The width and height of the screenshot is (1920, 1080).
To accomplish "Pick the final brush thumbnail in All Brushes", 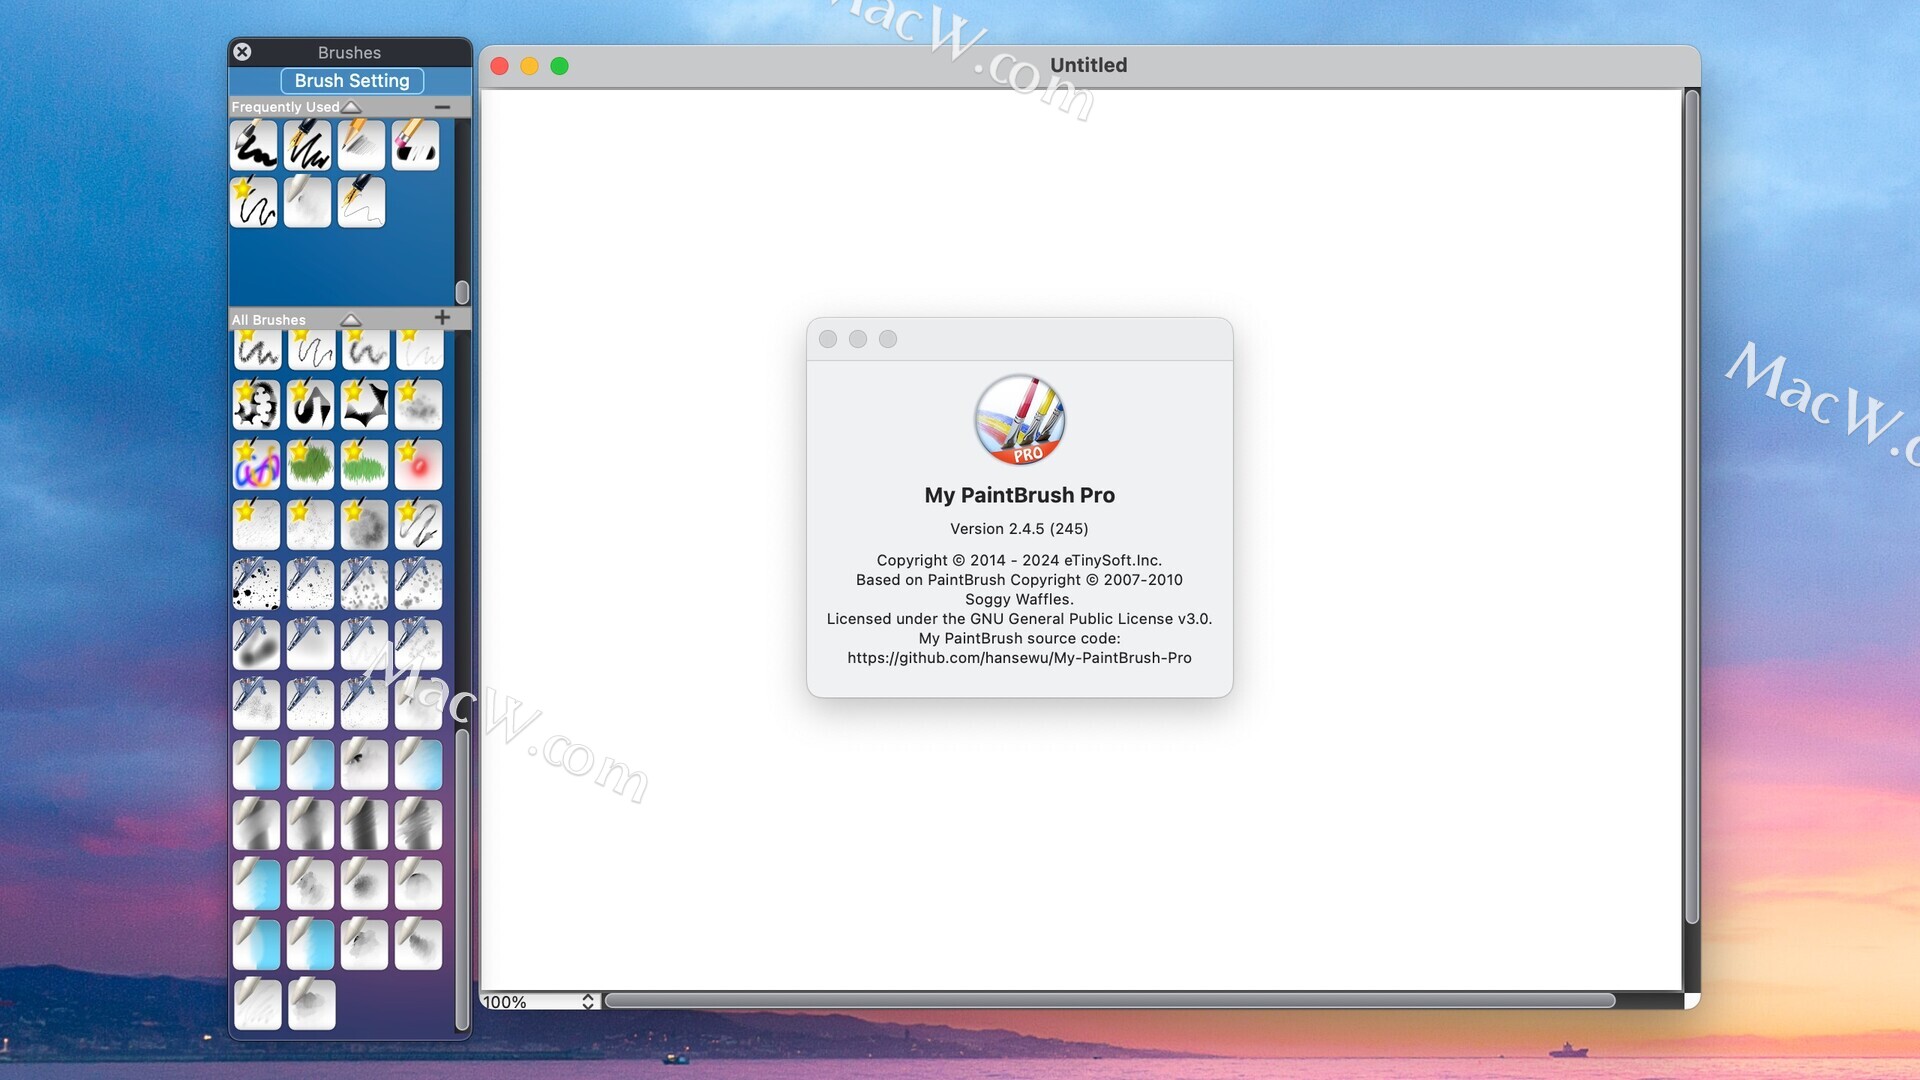I will [x=311, y=1004].
